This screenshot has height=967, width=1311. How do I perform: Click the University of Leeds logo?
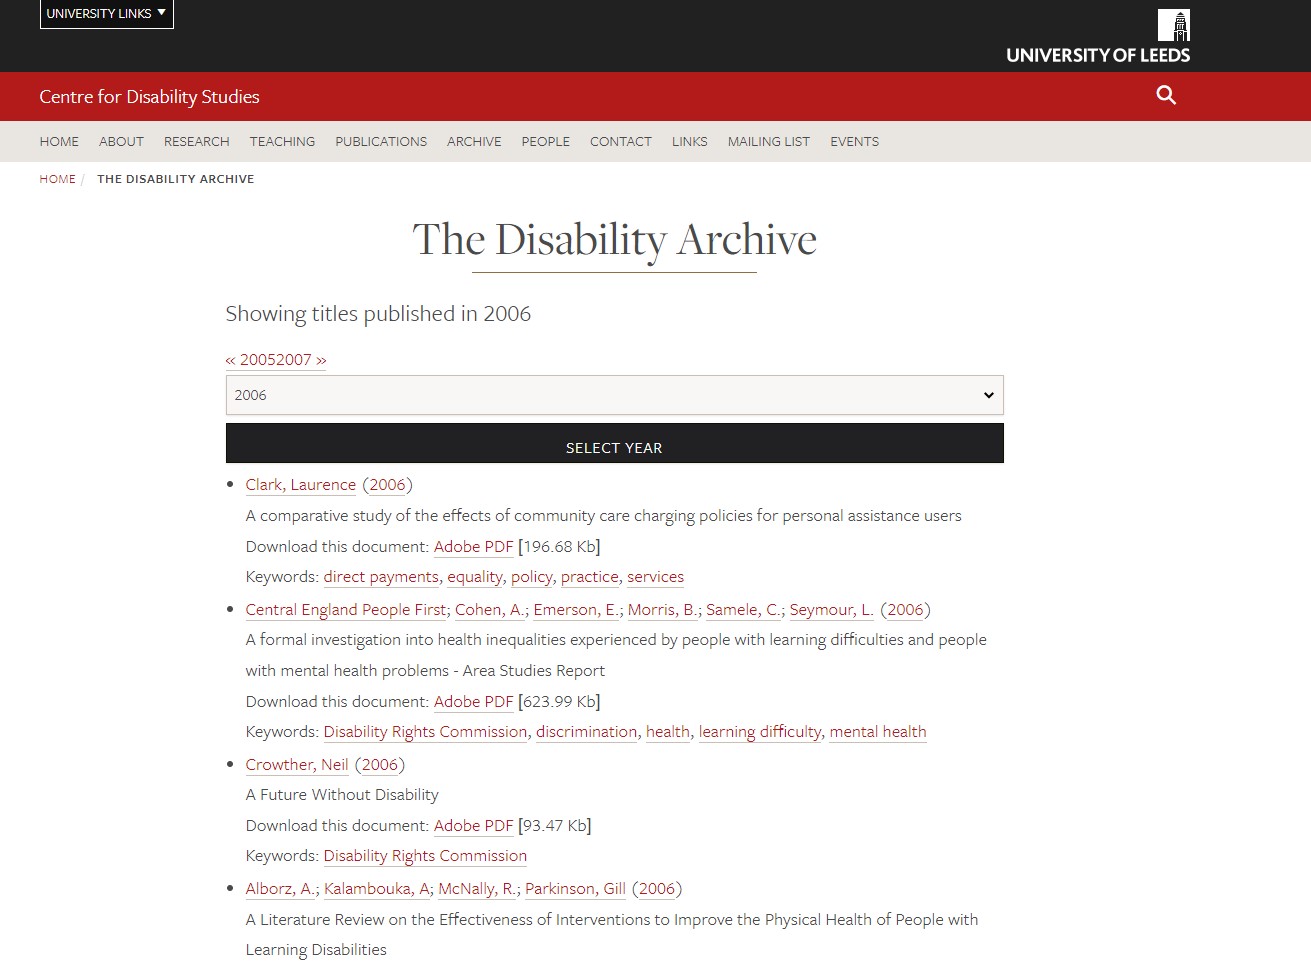1097,35
